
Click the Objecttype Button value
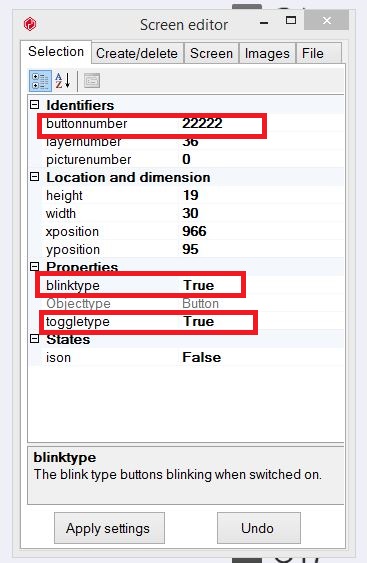(200, 303)
